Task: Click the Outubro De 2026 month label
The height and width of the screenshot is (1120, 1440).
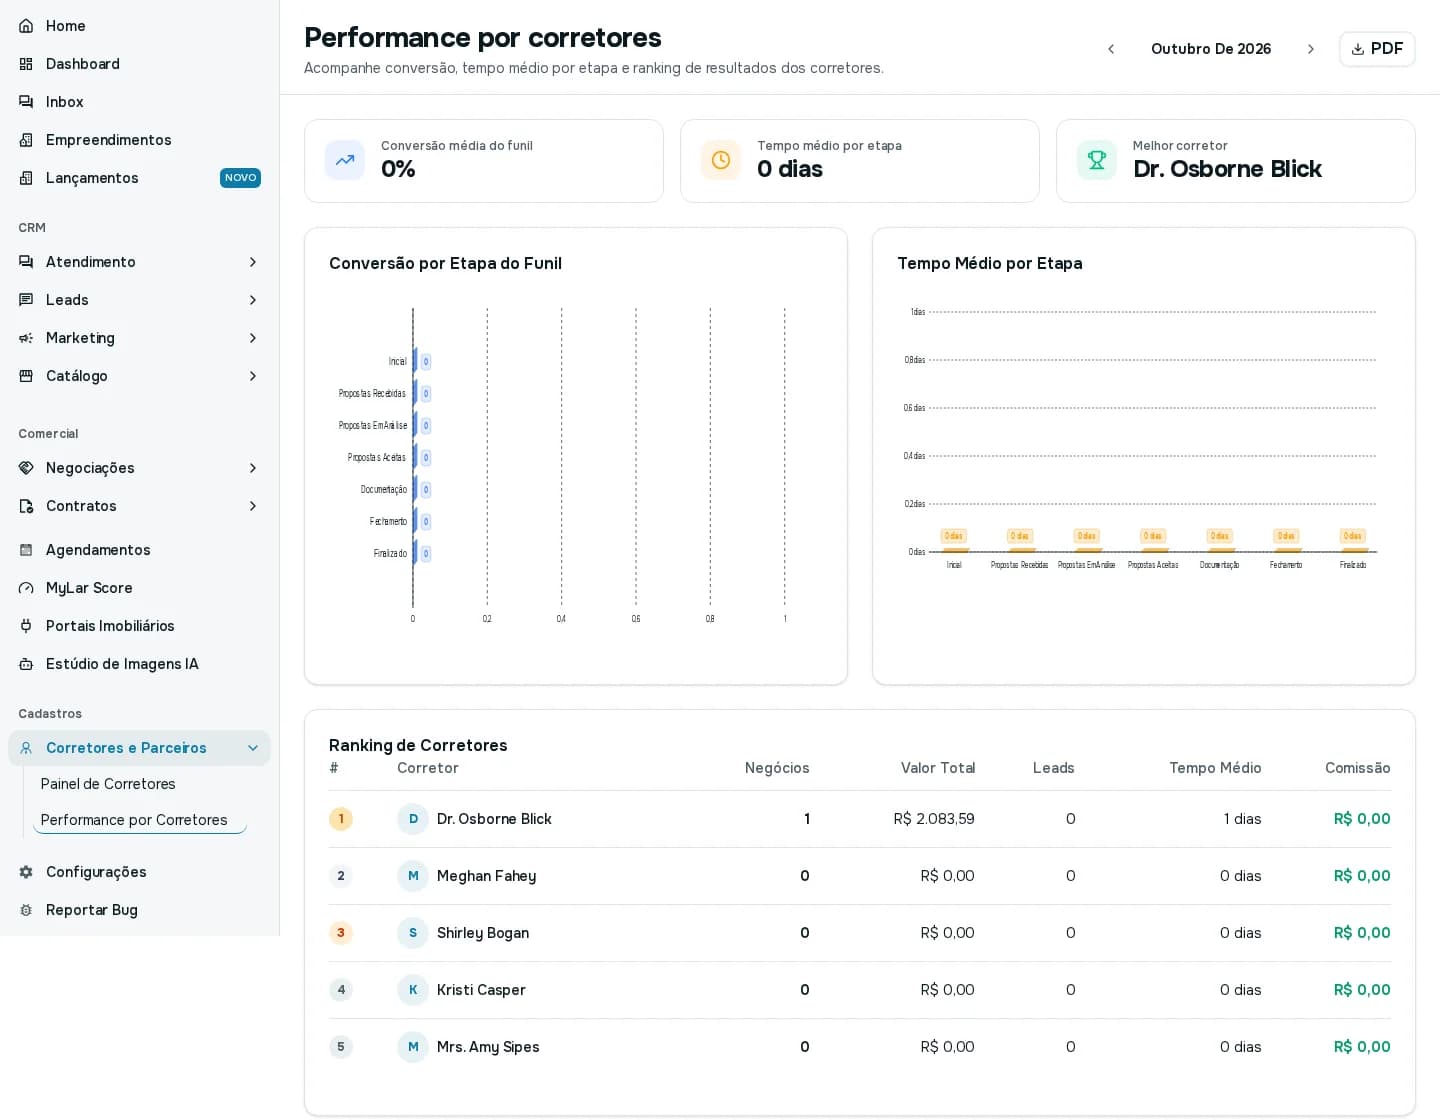Action: pyautogui.click(x=1211, y=49)
